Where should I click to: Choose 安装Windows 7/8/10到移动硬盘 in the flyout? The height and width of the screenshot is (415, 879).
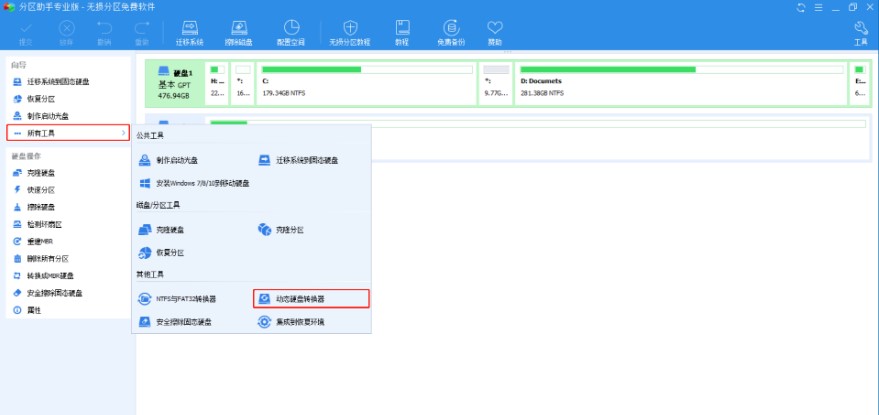[x=194, y=183]
